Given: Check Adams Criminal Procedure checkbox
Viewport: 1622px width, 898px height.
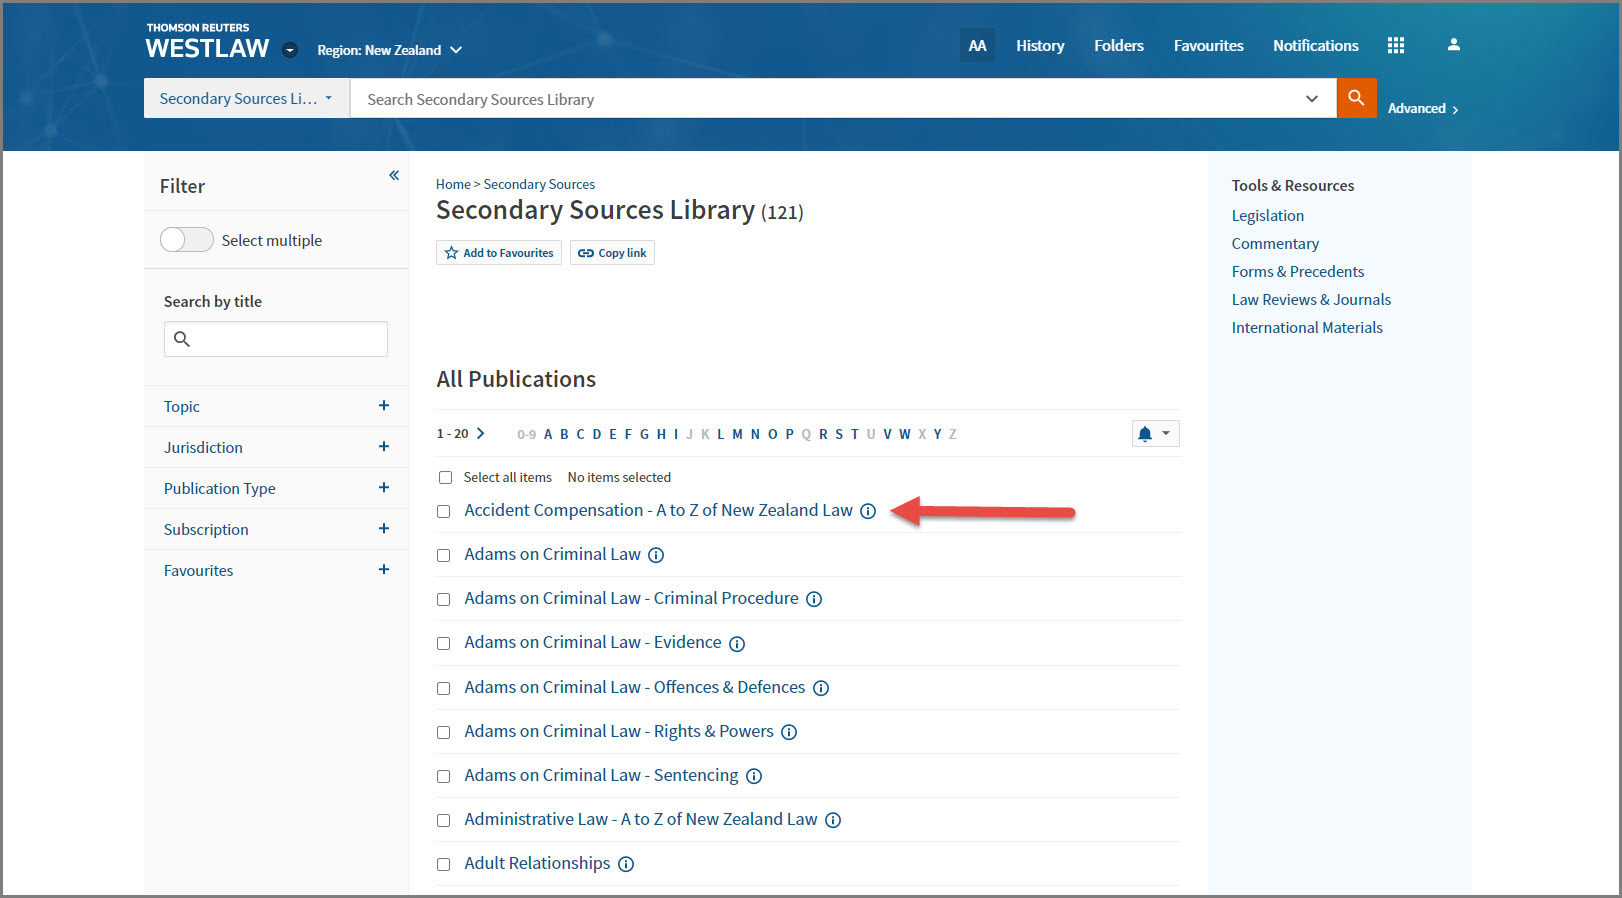Looking at the screenshot, I should pos(444,599).
